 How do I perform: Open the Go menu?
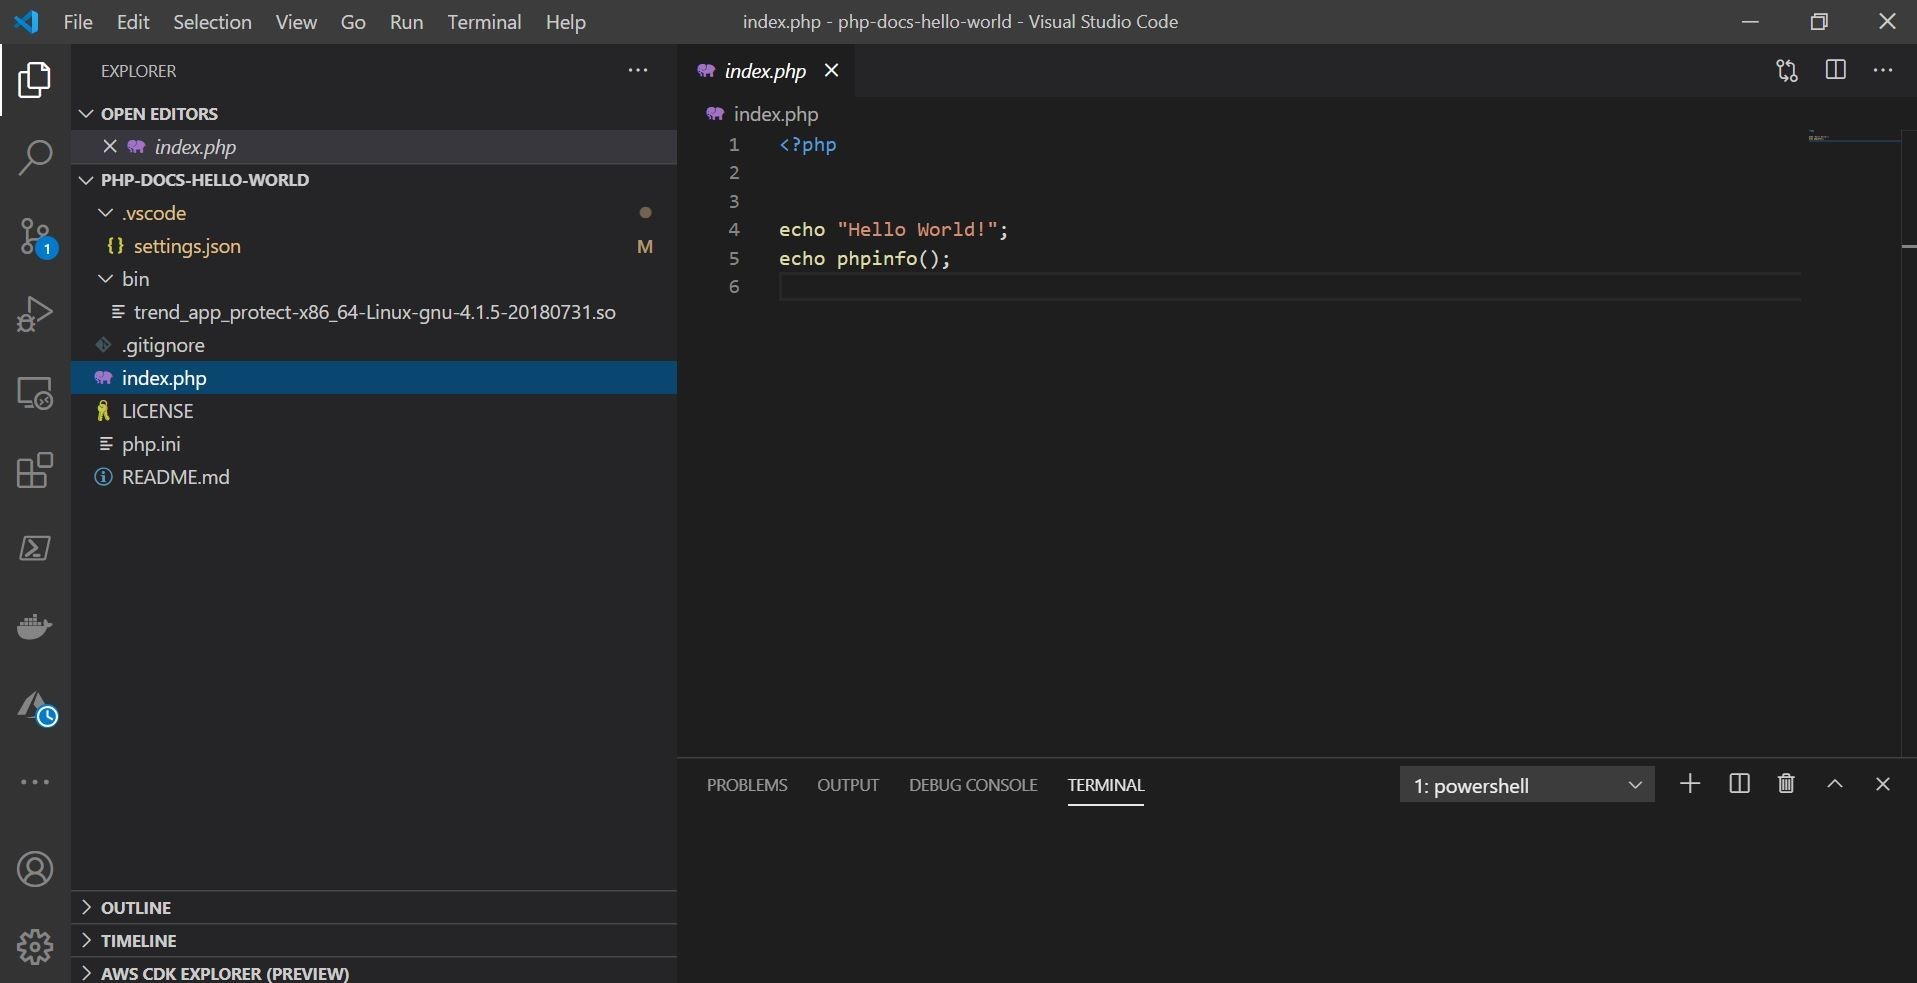click(x=353, y=22)
